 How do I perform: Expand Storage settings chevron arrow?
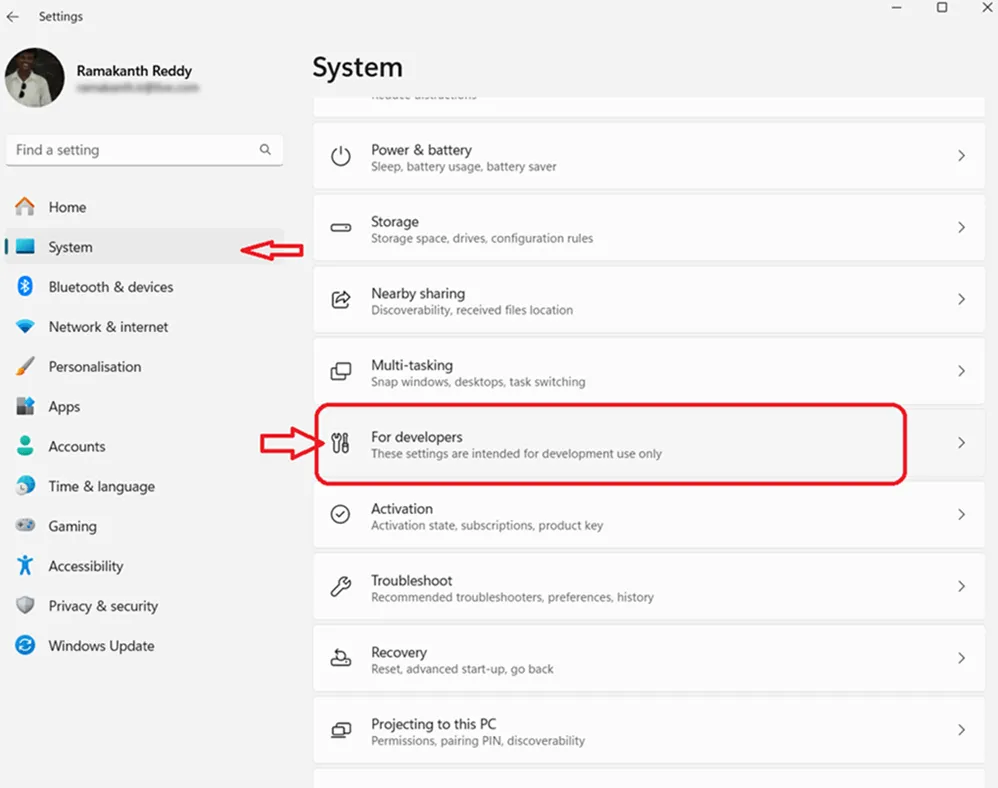click(x=961, y=228)
